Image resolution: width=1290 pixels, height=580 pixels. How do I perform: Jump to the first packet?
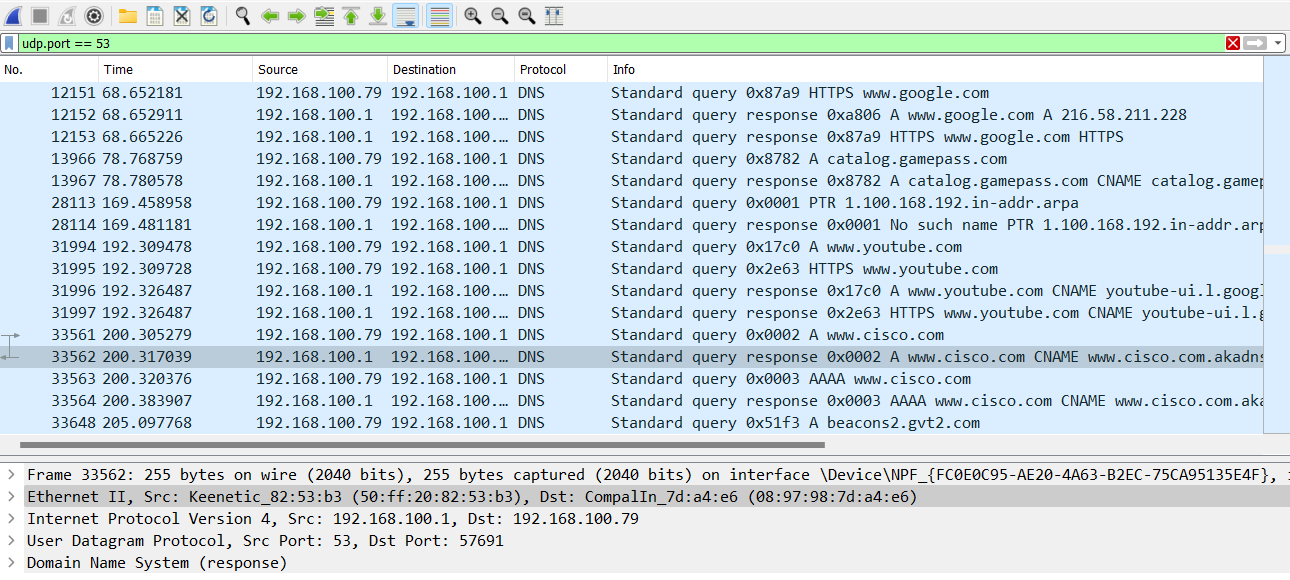click(x=351, y=16)
